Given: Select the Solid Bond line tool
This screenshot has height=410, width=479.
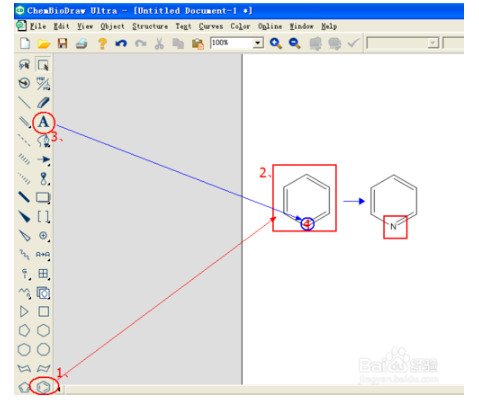Looking at the screenshot, I should click(24, 103).
